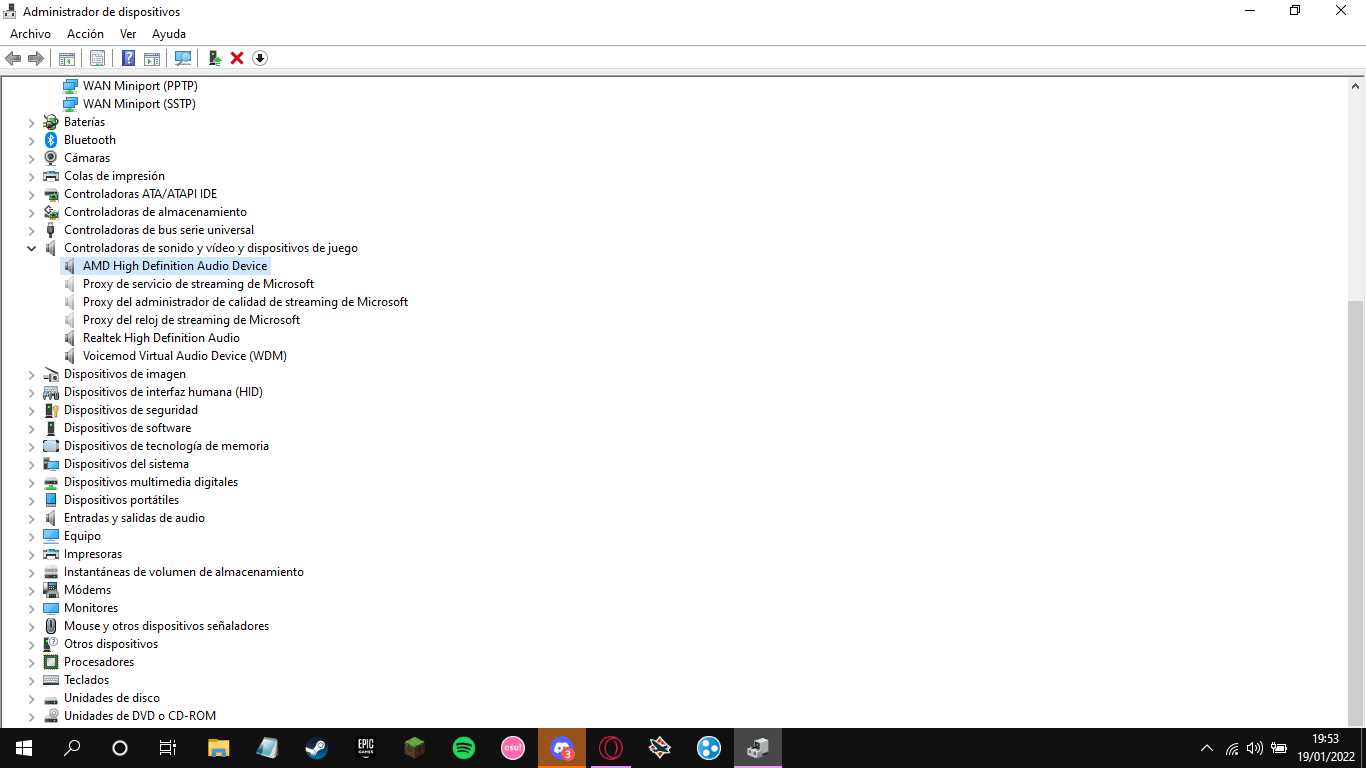Click the Bluetooth category icon

(x=51, y=140)
